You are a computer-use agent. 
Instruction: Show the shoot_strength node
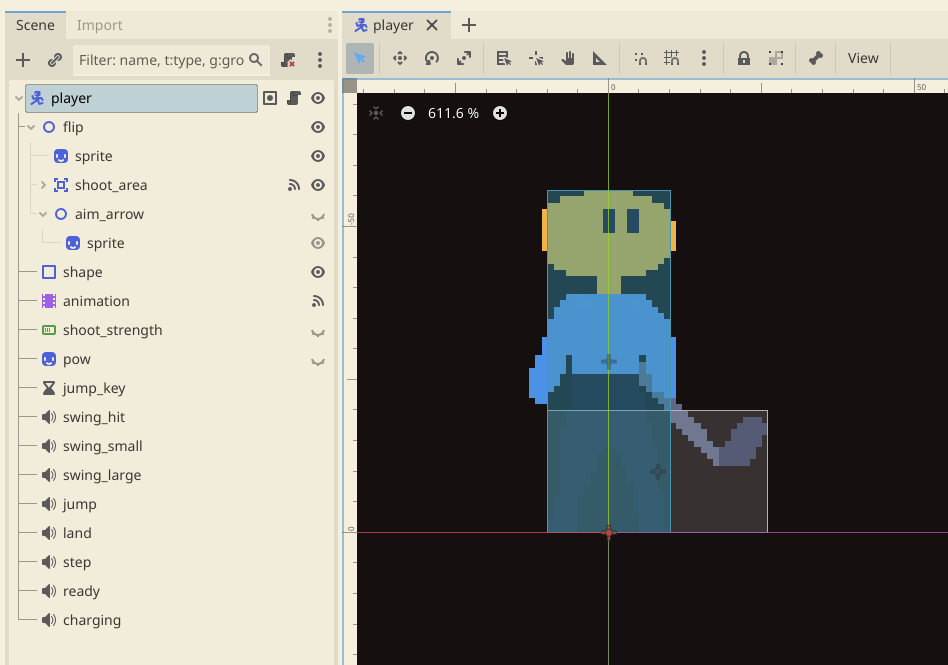318,331
